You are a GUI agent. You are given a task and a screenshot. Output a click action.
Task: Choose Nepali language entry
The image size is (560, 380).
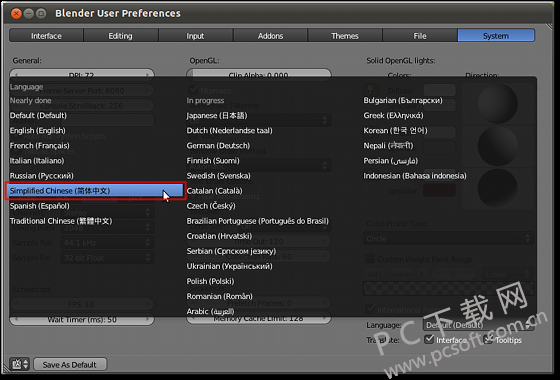(x=388, y=145)
